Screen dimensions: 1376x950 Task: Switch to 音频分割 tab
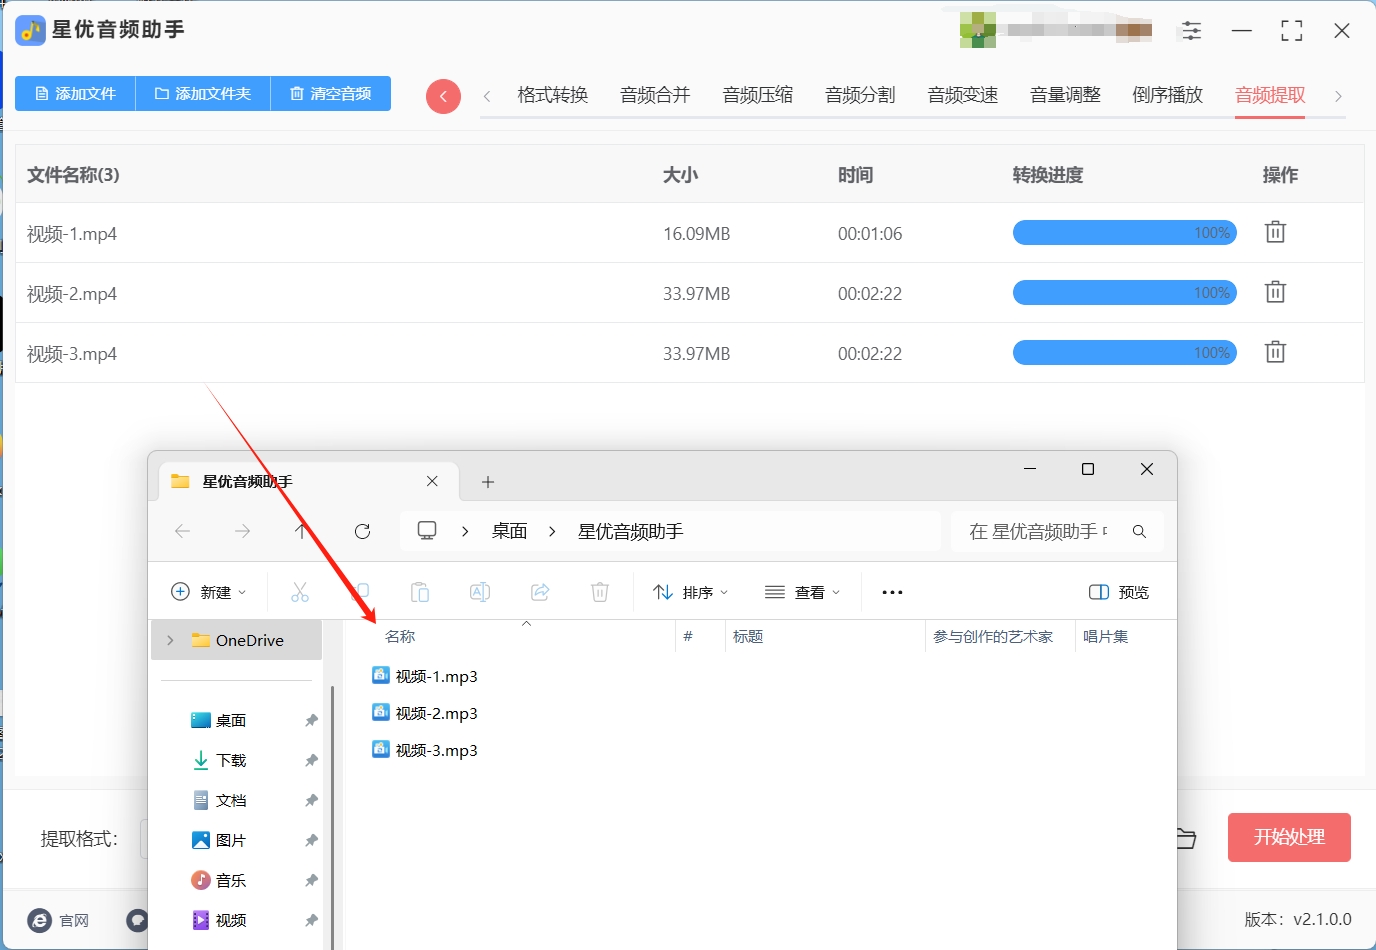(x=860, y=95)
